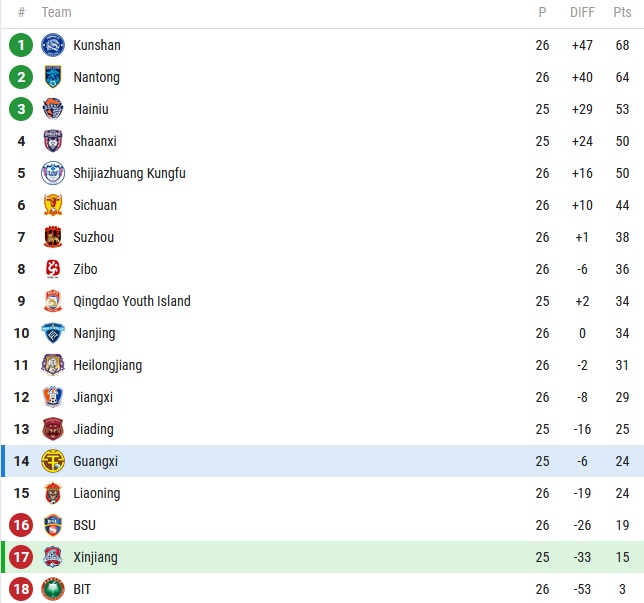Image resolution: width=644 pixels, height=603 pixels.
Task: Click the green position 1 badge
Action: tap(21, 45)
